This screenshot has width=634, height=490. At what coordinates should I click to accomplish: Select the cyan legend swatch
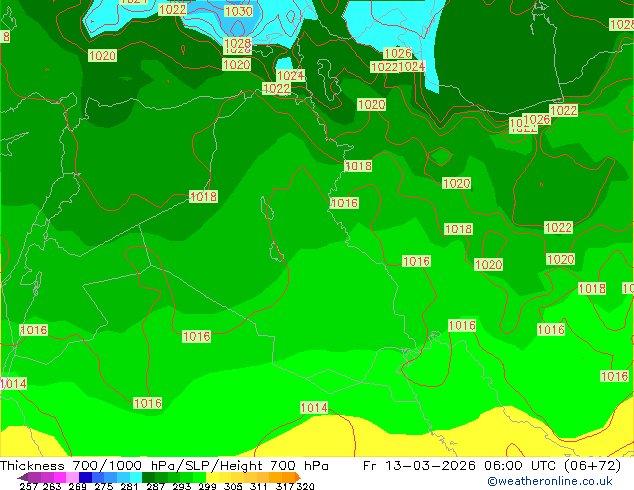coord(136,477)
